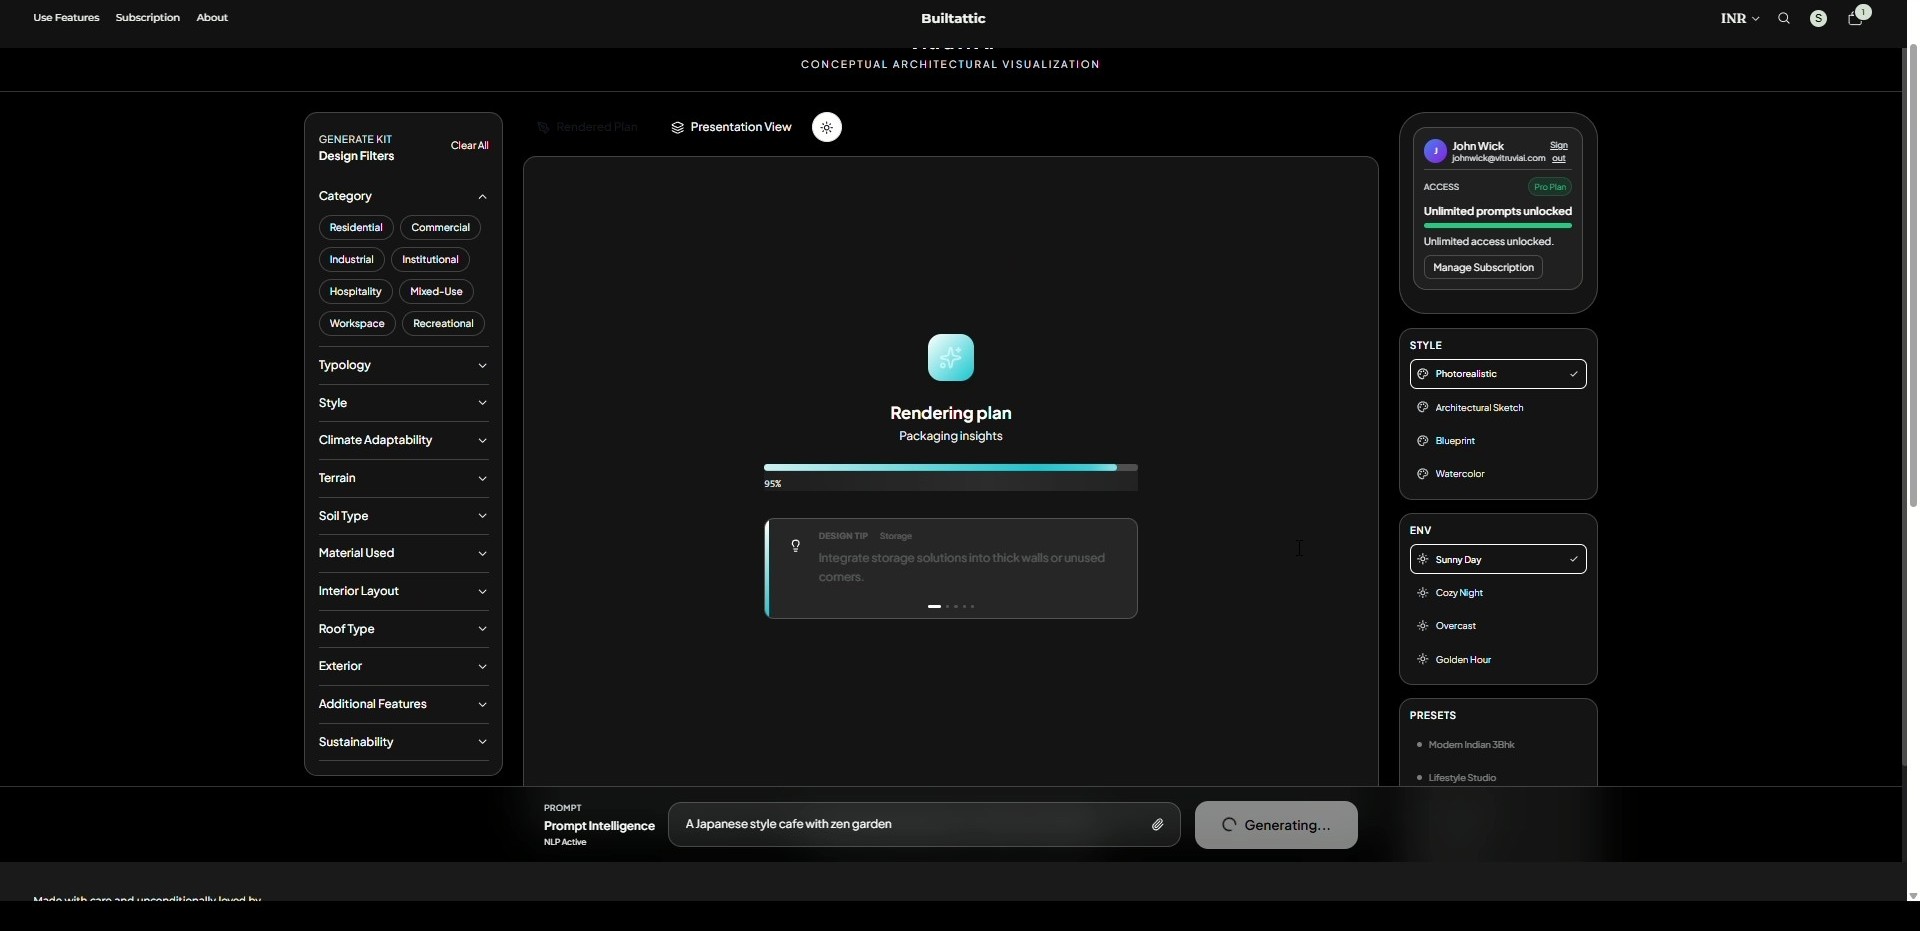Click the paperclip attachment icon
The height and width of the screenshot is (931, 1920).
point(1157,825)
